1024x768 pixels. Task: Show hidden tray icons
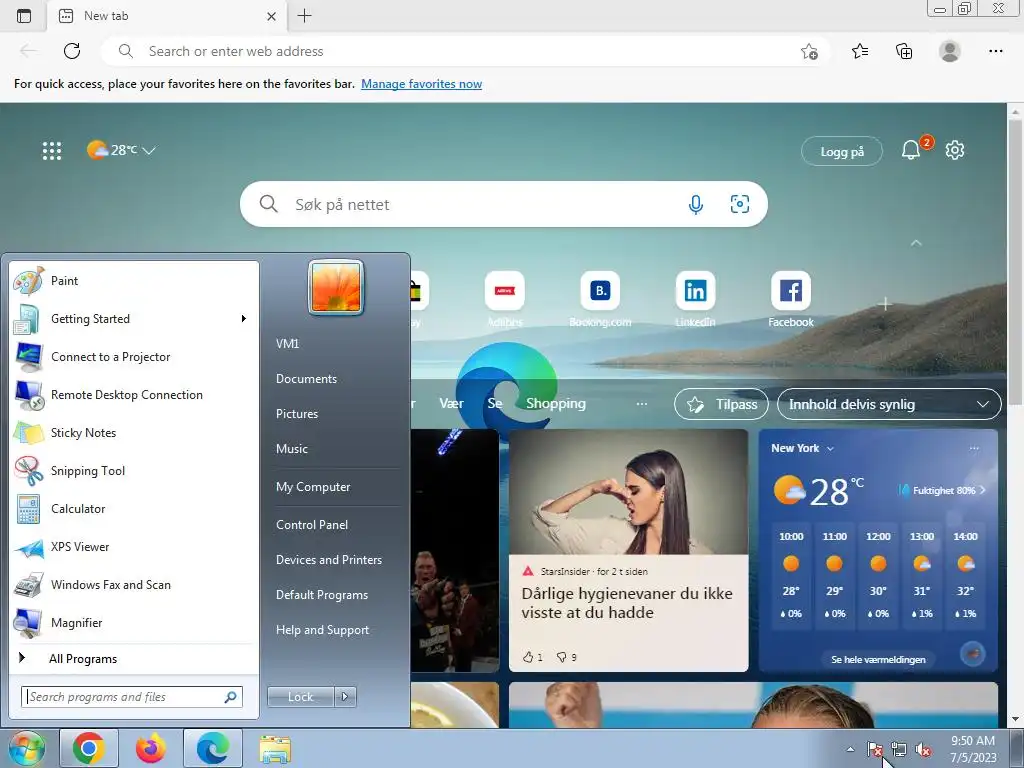[x=850, y=749]
